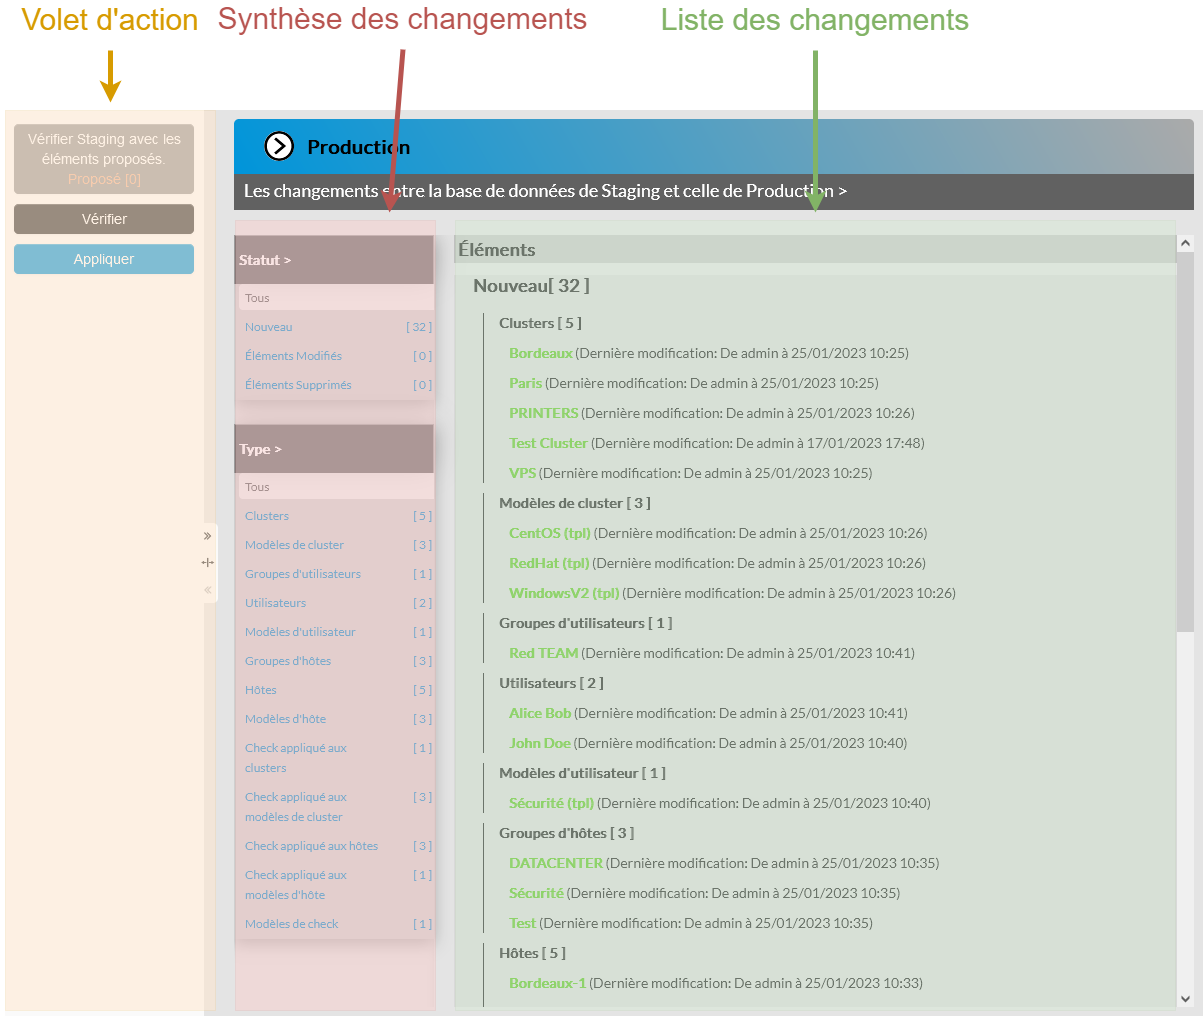
Task: Open the Bordeaux cluster link
Action: (540, 353)
